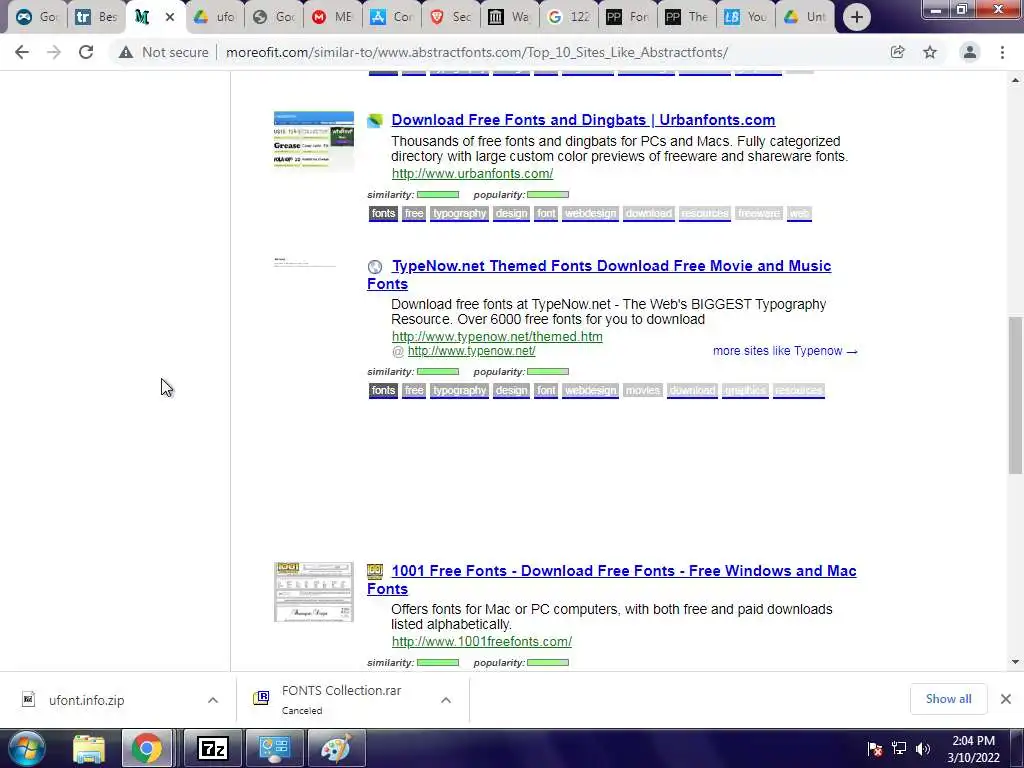Click the Urbanfonts favicon icon
The image size is (1024, 768).
point(375,121)
